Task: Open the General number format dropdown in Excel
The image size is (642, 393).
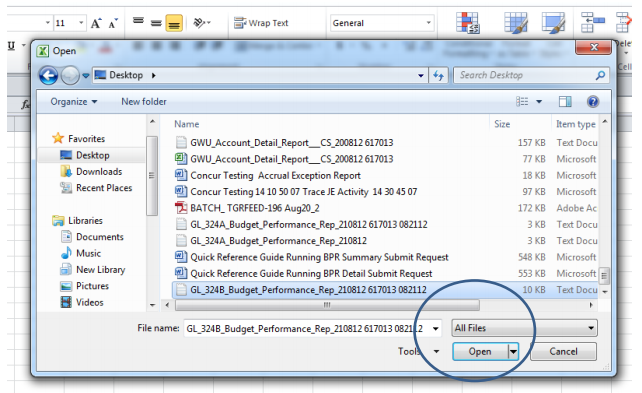Action: tap(429, 23)
